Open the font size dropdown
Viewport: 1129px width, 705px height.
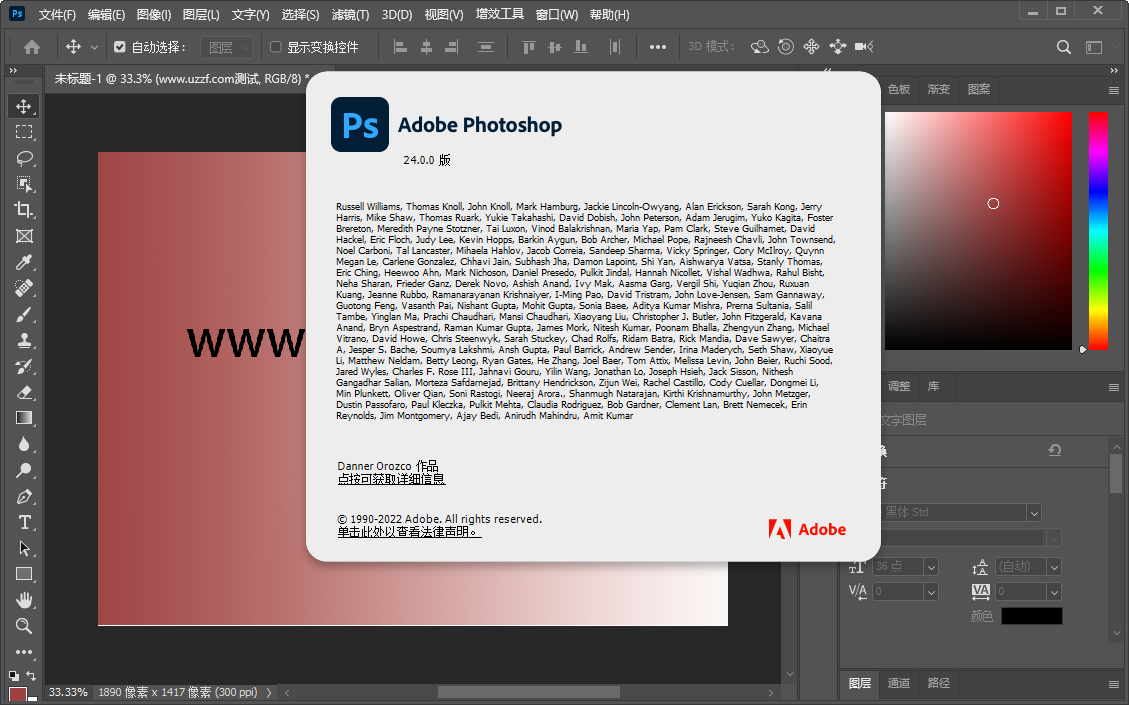(930, 566)
